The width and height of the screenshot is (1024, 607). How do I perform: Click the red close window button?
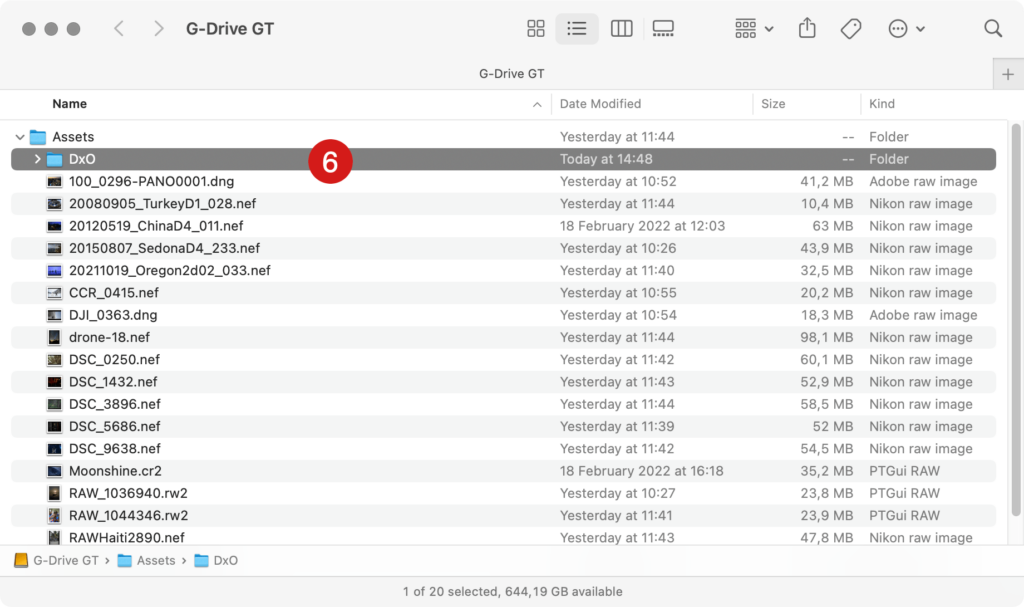[x=29, y=29]
